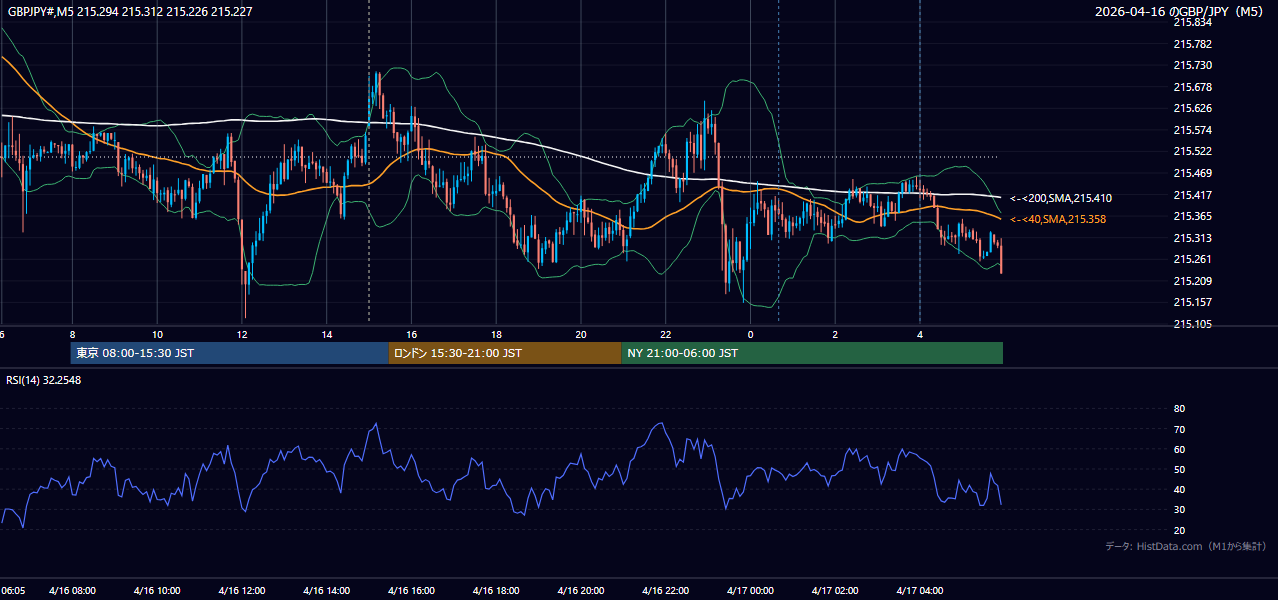The image size is (1278, 600).
Task: Select the ロンドン 15:30-21:00 JST session bar
Action: [x=505, y=353]
